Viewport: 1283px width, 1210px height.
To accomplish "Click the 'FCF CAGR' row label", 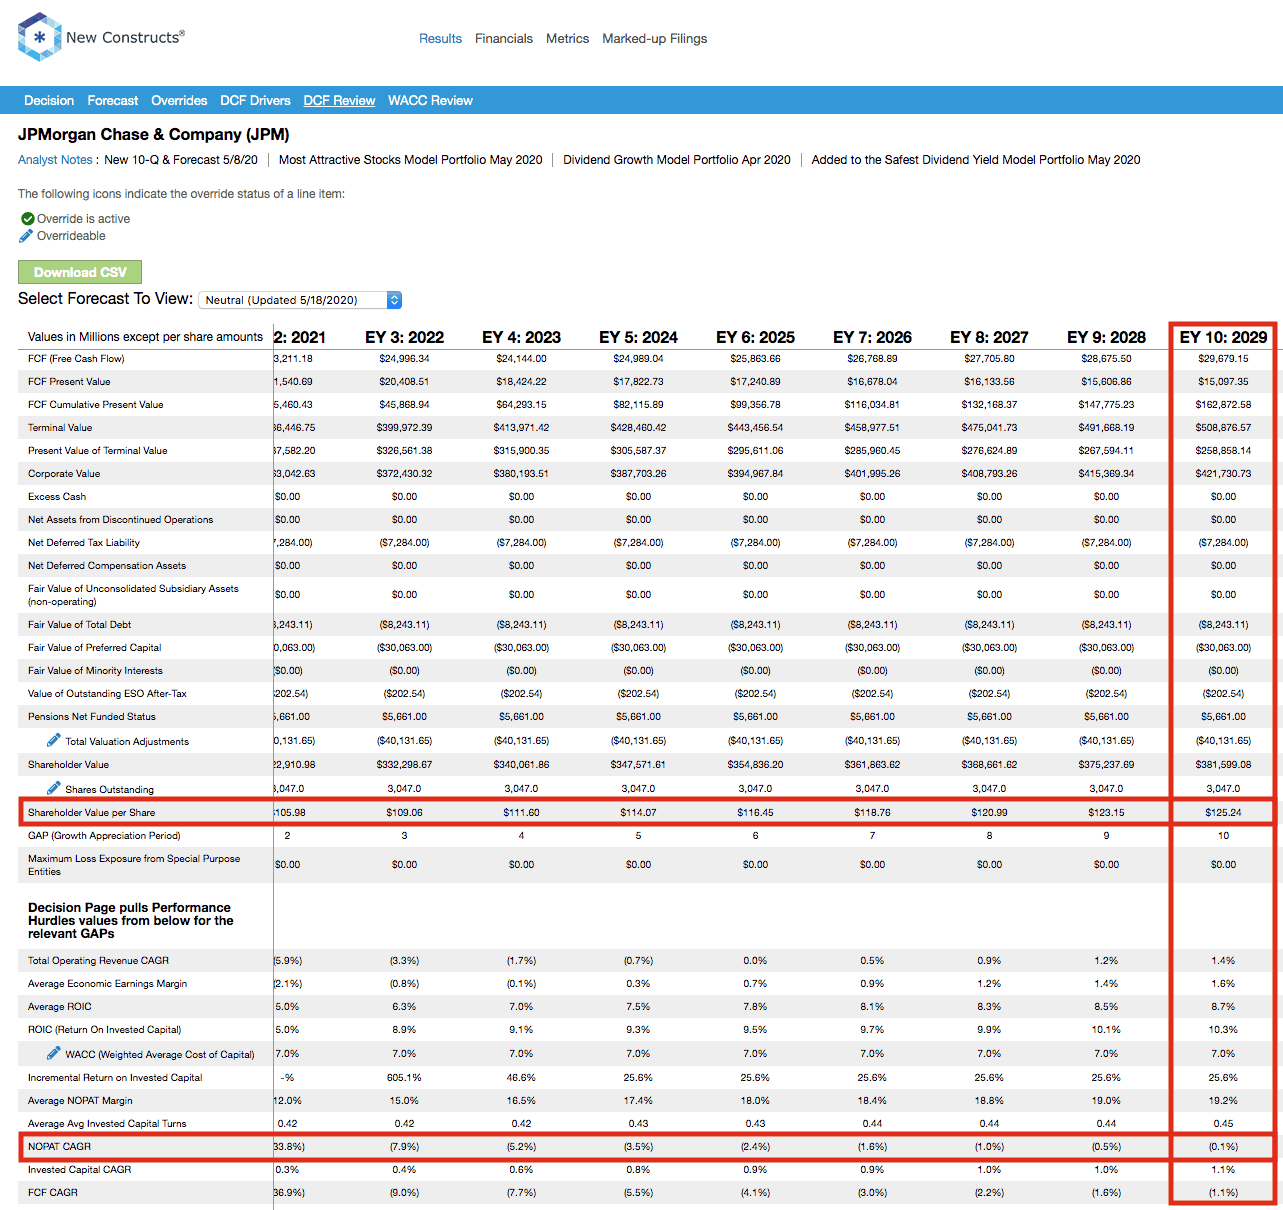I will (x=53, y=1193).
